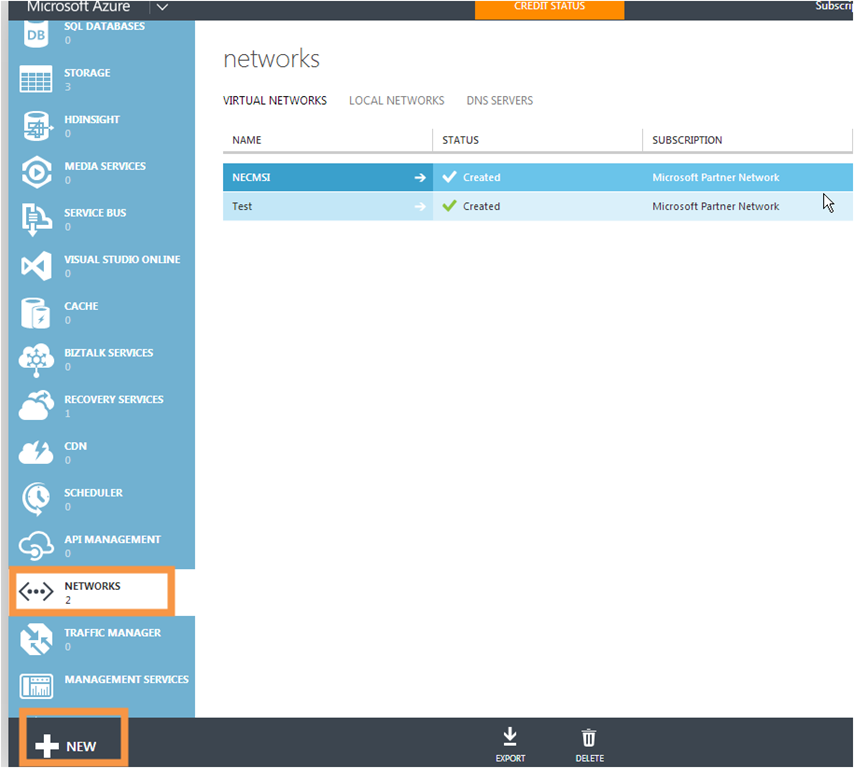Image resolution: width=854 pixels, height=768 pixels.
Task: Click the Delete trash icon
Action: 589,737
